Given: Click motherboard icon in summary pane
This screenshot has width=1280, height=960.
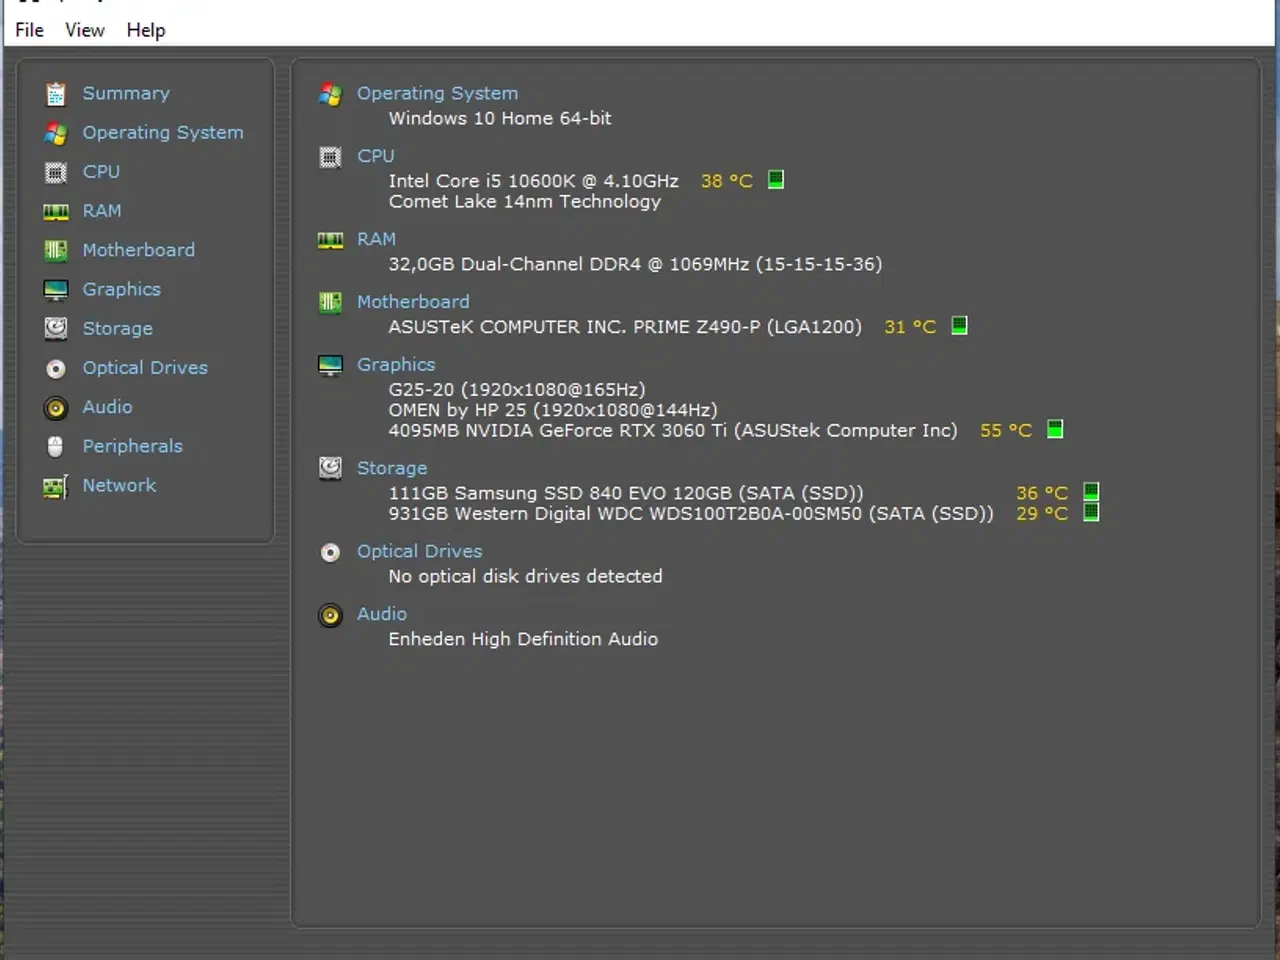Looking at the screenshot, I should click(330, 302).
